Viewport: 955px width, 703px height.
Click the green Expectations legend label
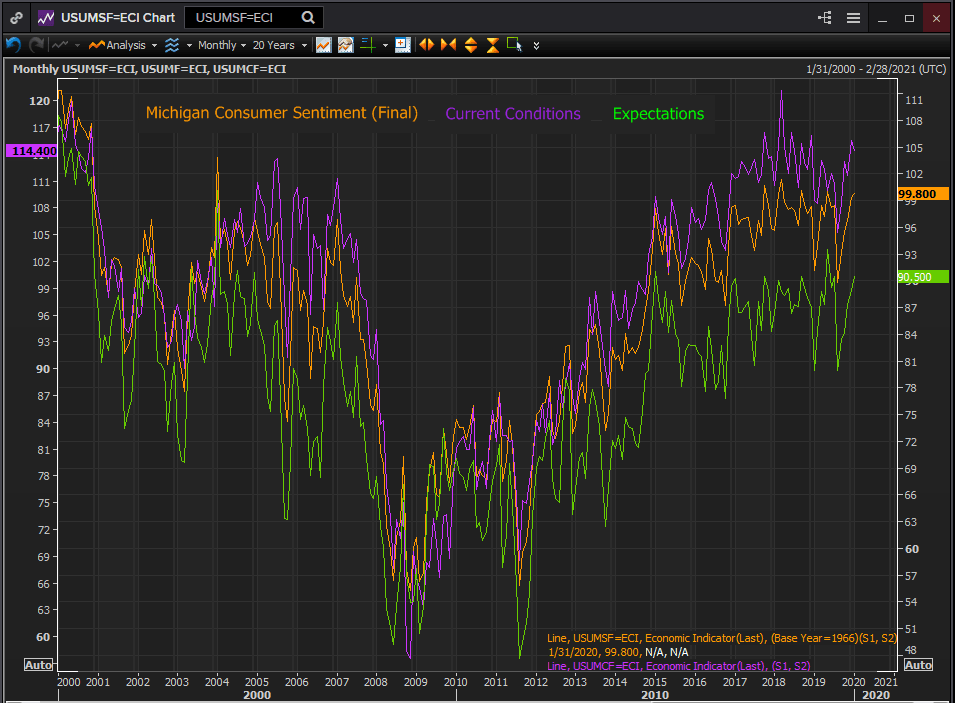[x=658, y=114]
